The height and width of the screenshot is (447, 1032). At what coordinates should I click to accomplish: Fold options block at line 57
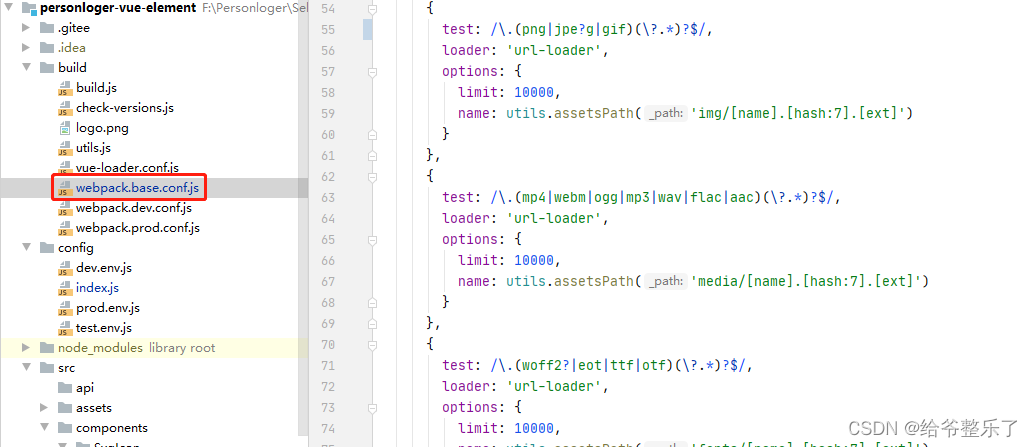[x=373, y=71]
